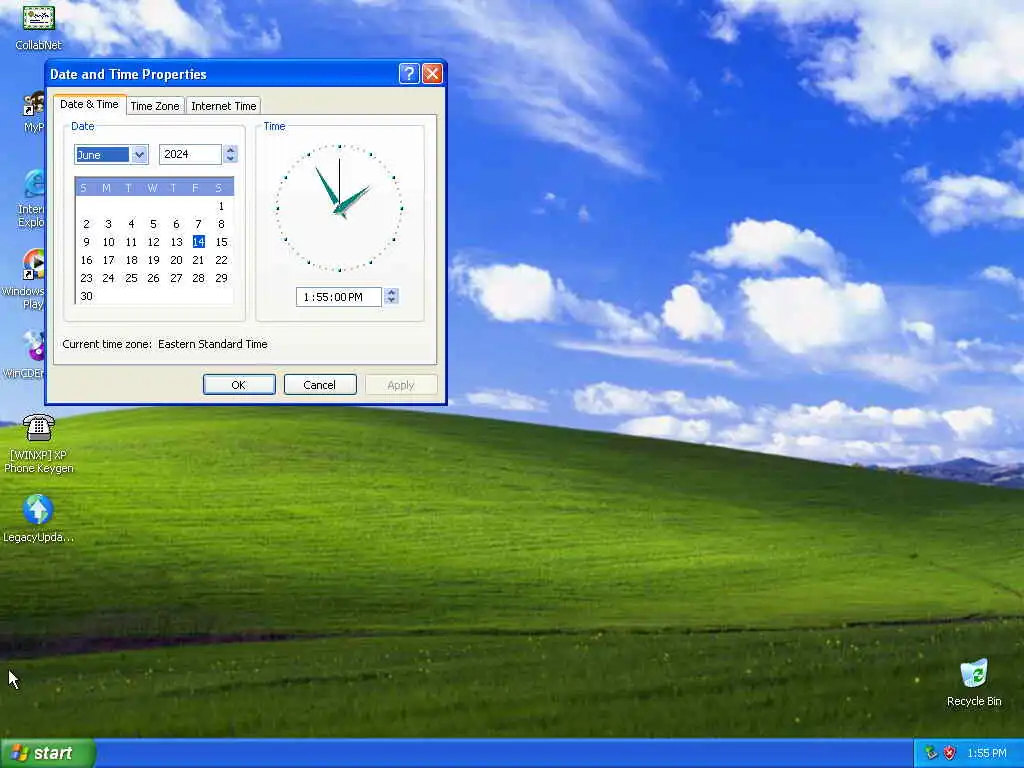Click the security shield tray icon

coord(950,753)
